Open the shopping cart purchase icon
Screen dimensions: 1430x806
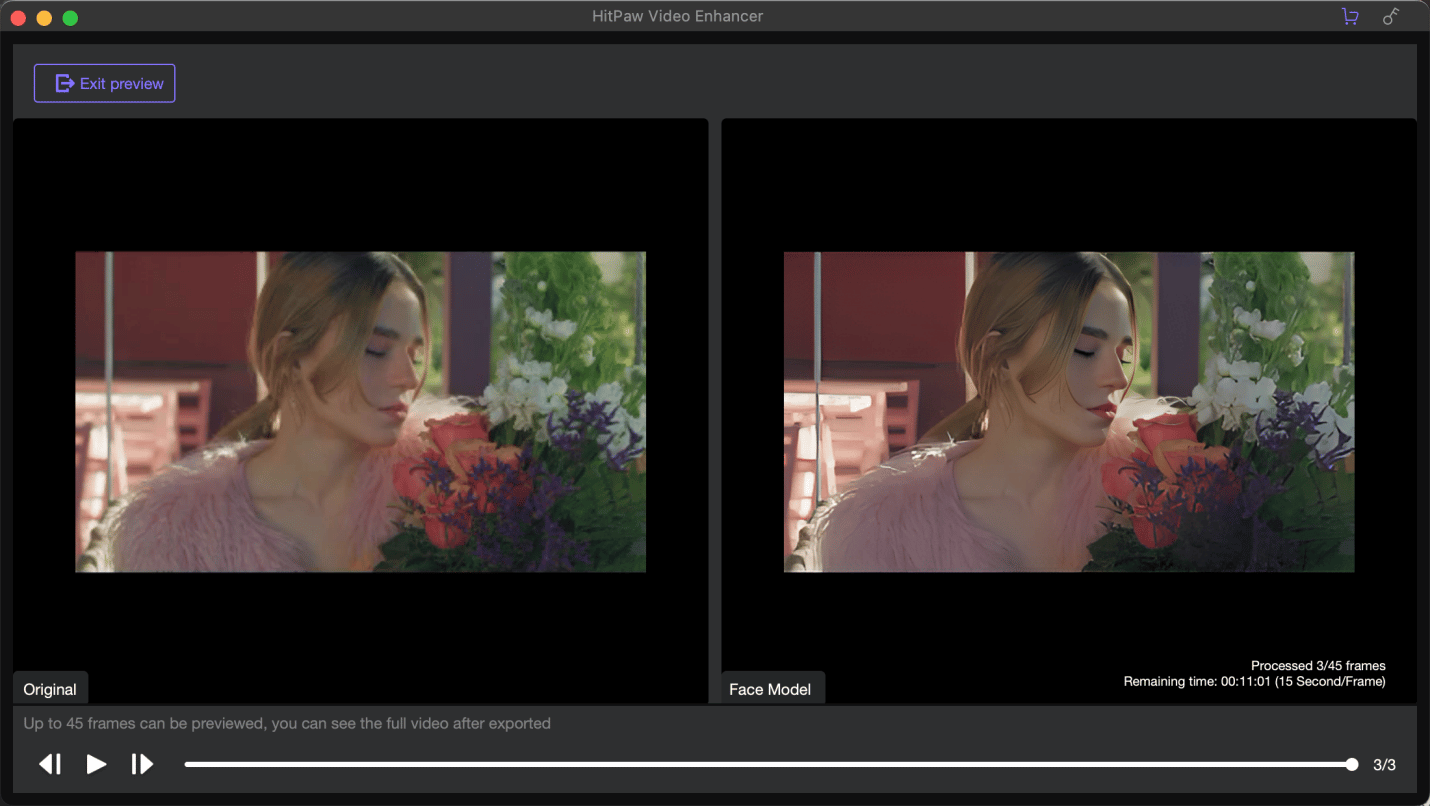point(1350,17)
